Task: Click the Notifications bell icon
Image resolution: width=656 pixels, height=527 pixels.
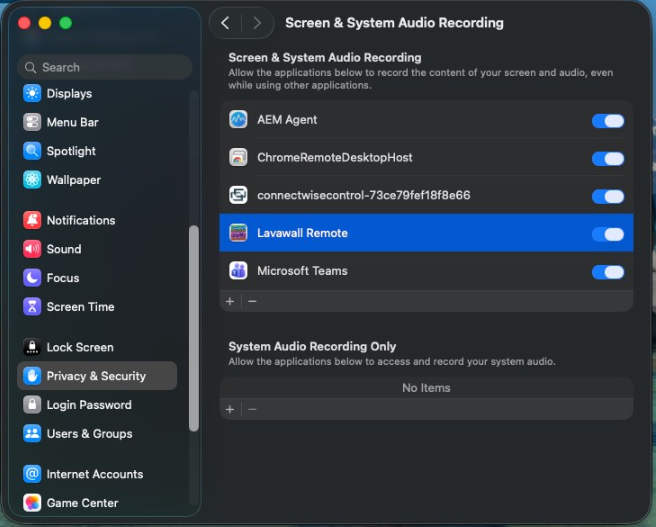Action: [x=32, y=220]
